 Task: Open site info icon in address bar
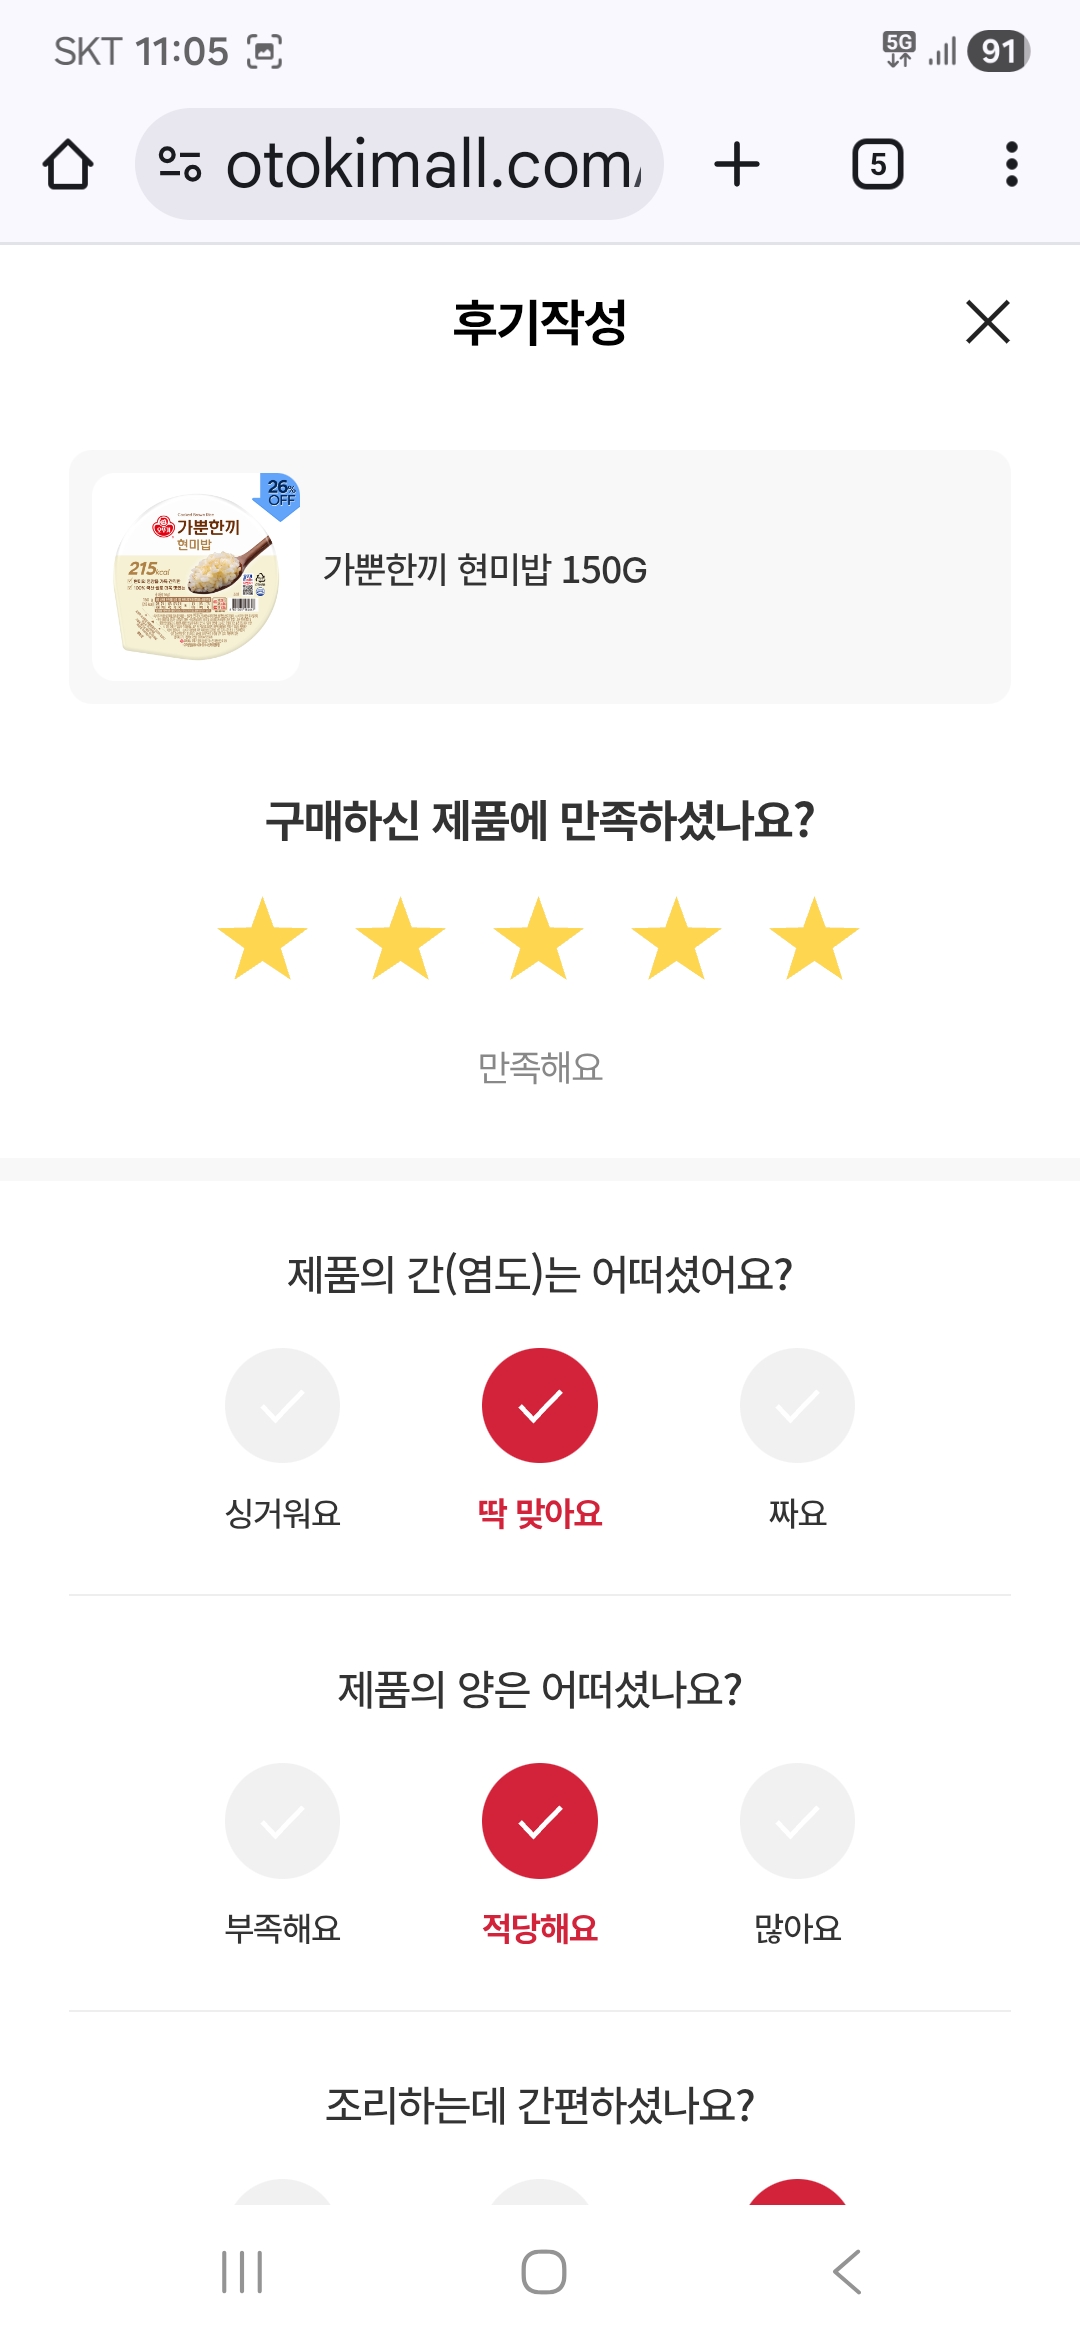tap(180, 165)
